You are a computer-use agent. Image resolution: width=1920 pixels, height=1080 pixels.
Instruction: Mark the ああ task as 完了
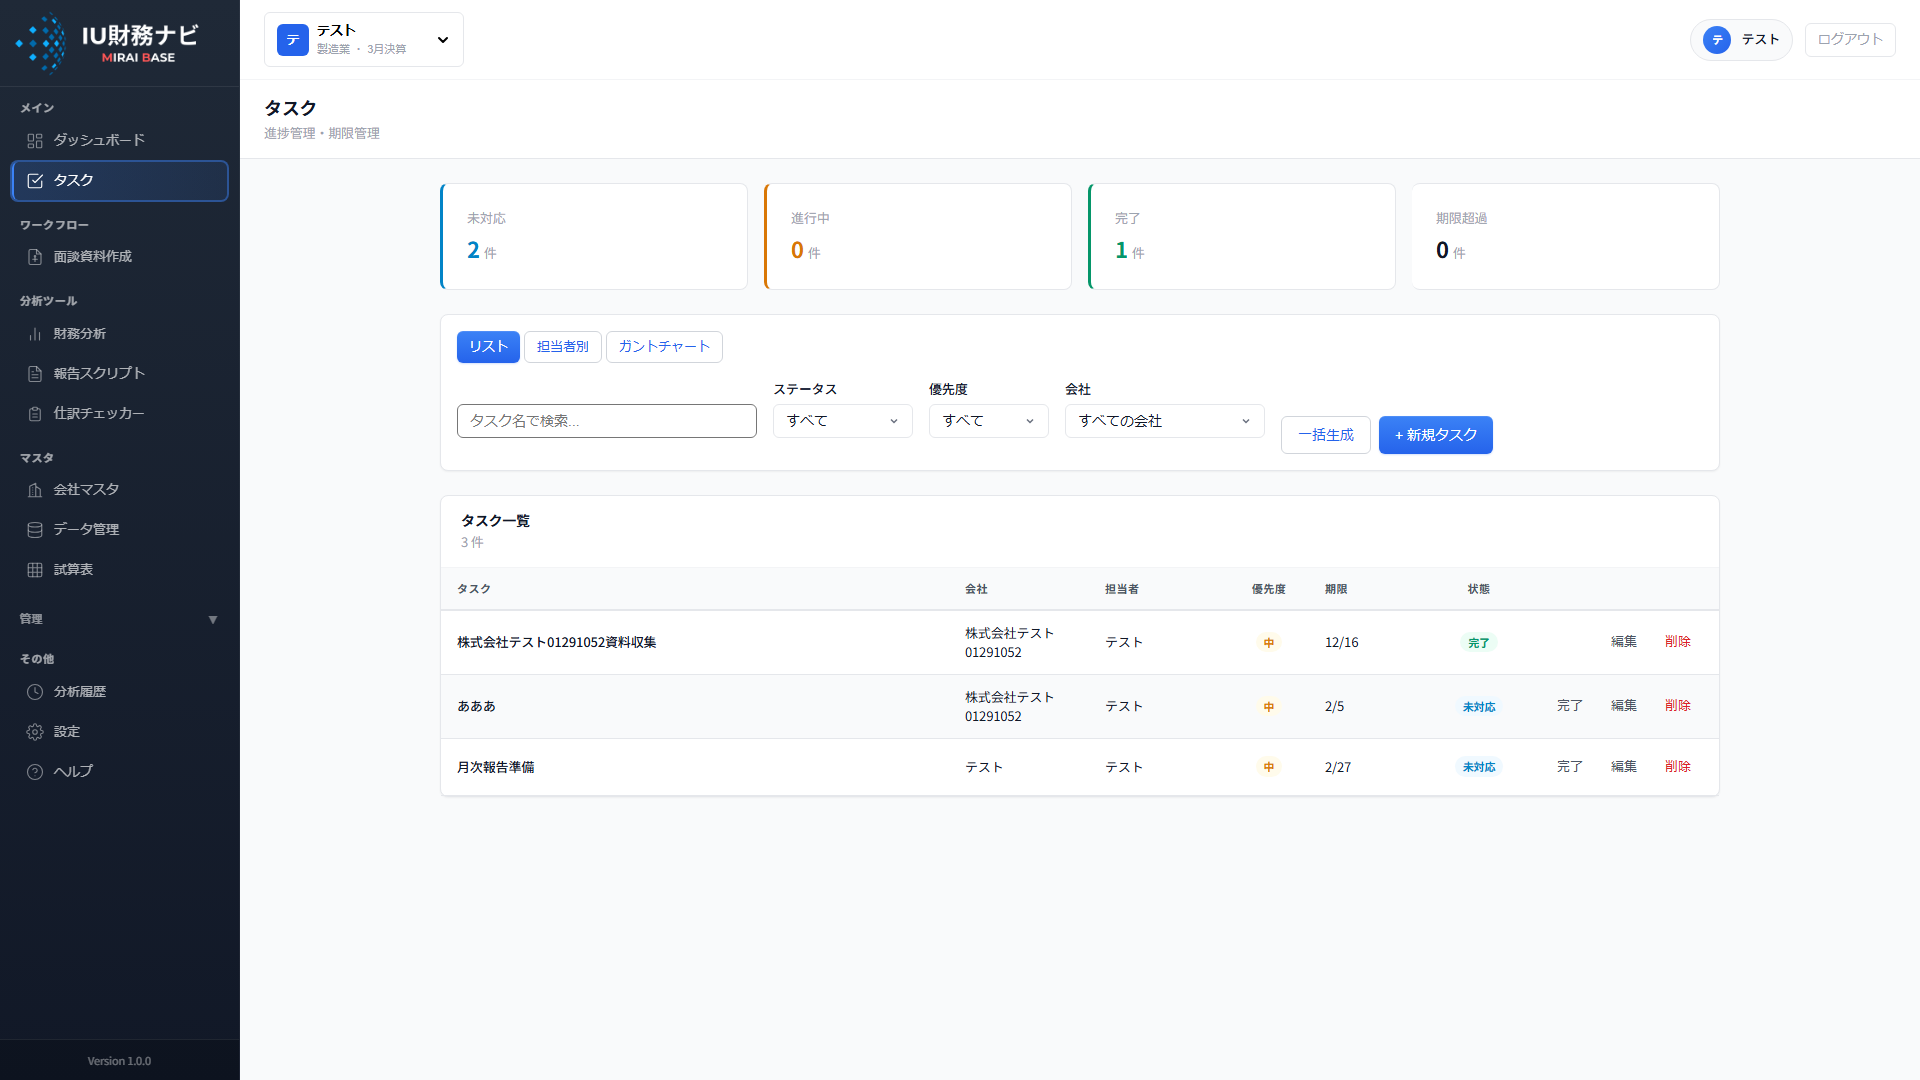[1569, 706]
